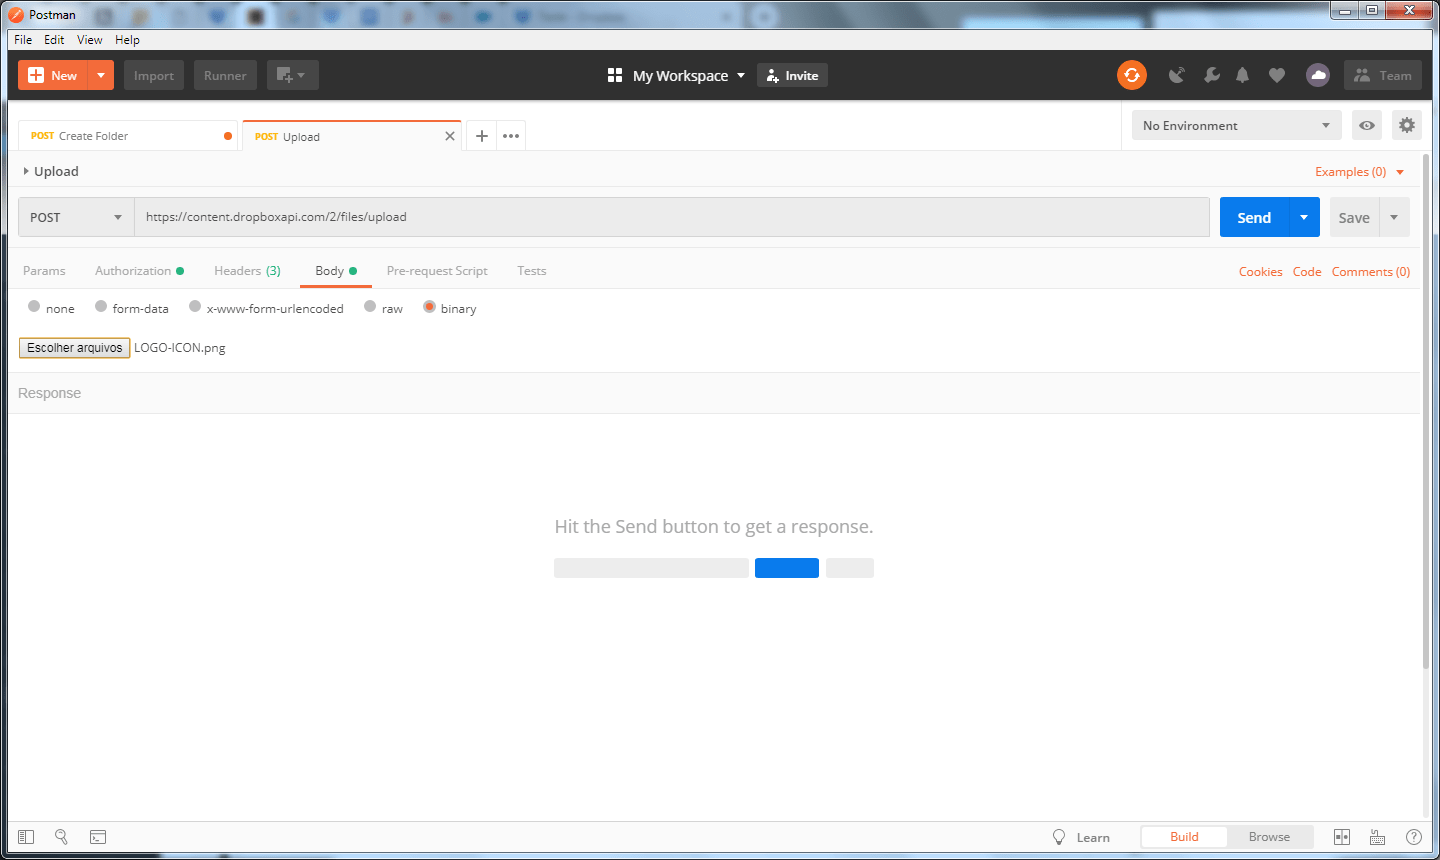Open the tab options ellipsis menu

pos(511,136)
